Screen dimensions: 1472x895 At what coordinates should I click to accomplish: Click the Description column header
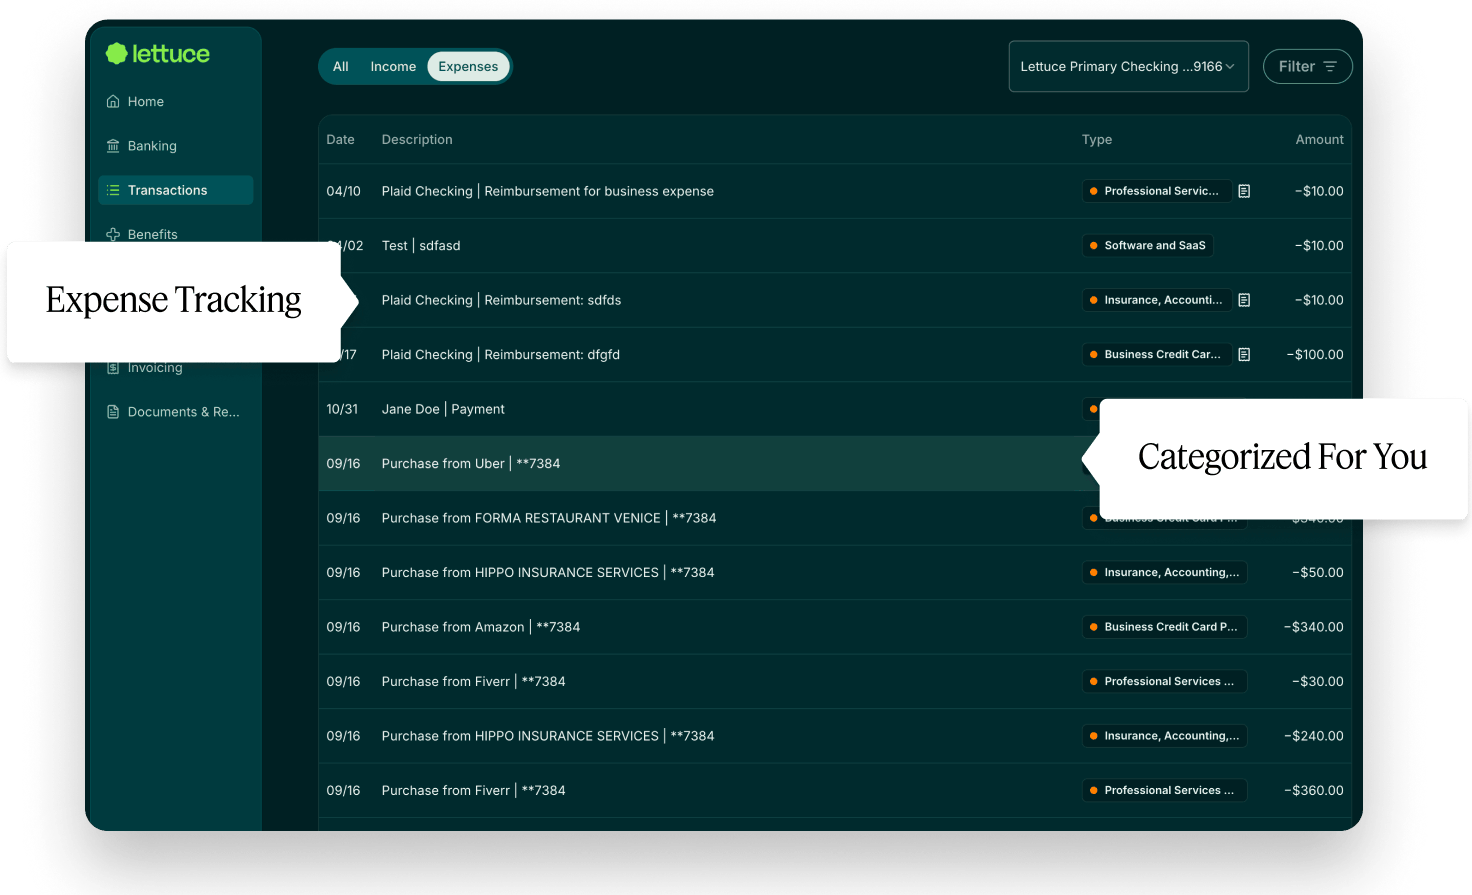pos(417,140)
